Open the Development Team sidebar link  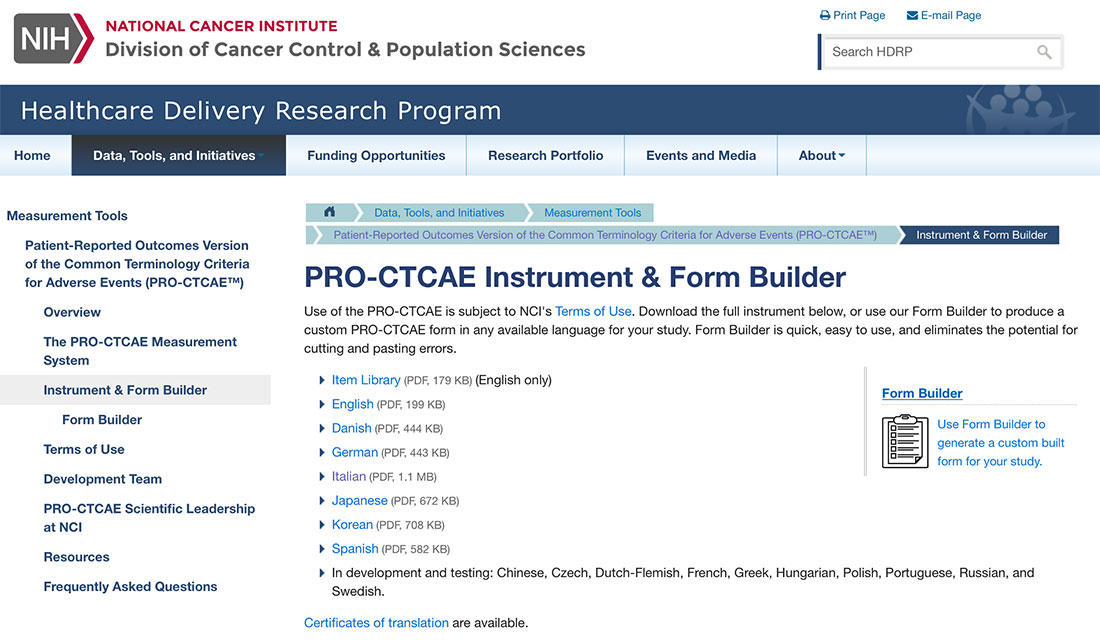[102, 479]
